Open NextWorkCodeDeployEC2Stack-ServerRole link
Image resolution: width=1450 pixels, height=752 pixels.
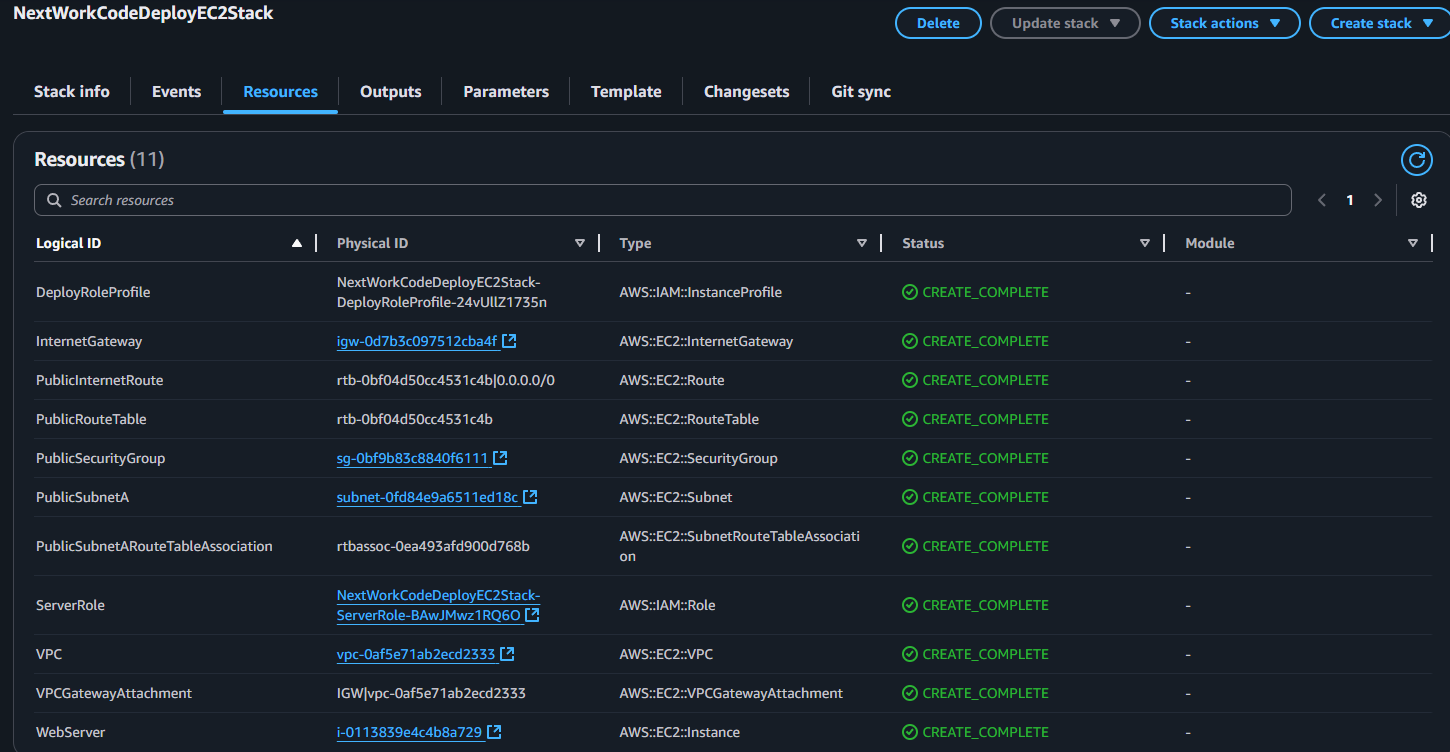tap(438, 605)
